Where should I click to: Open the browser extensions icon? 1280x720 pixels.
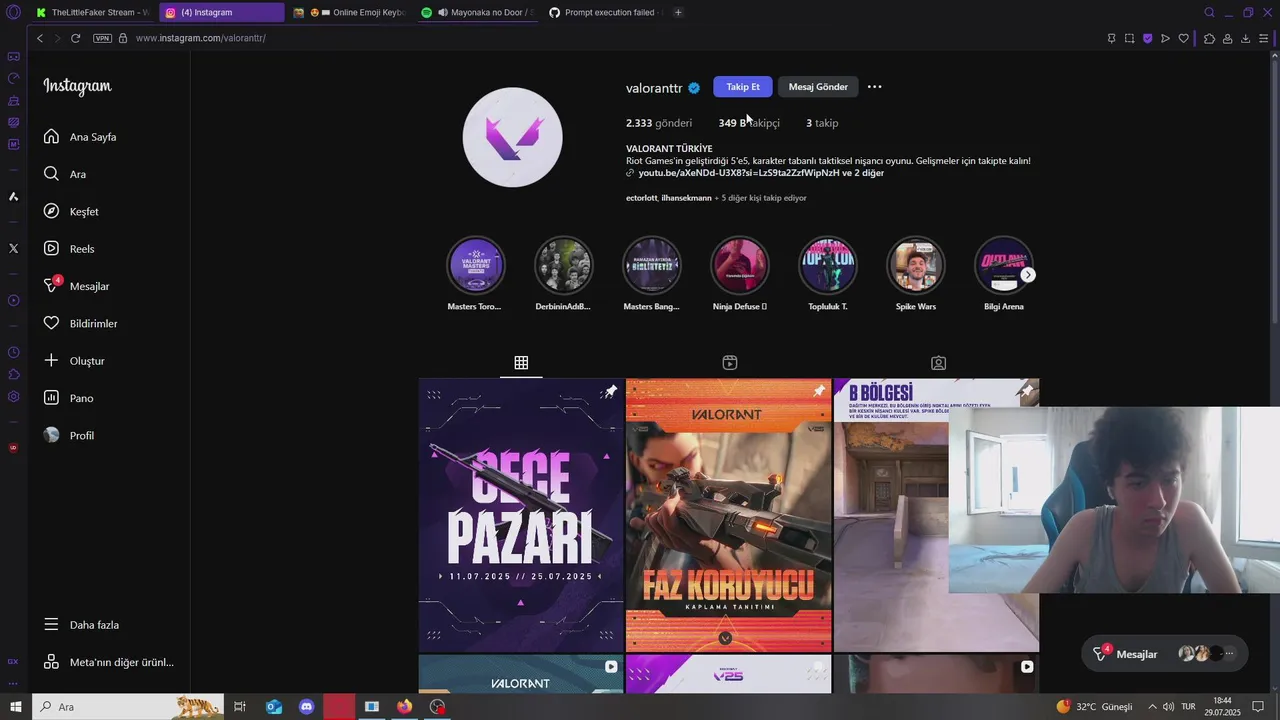pyautogui.click(x=1209, y=38)
